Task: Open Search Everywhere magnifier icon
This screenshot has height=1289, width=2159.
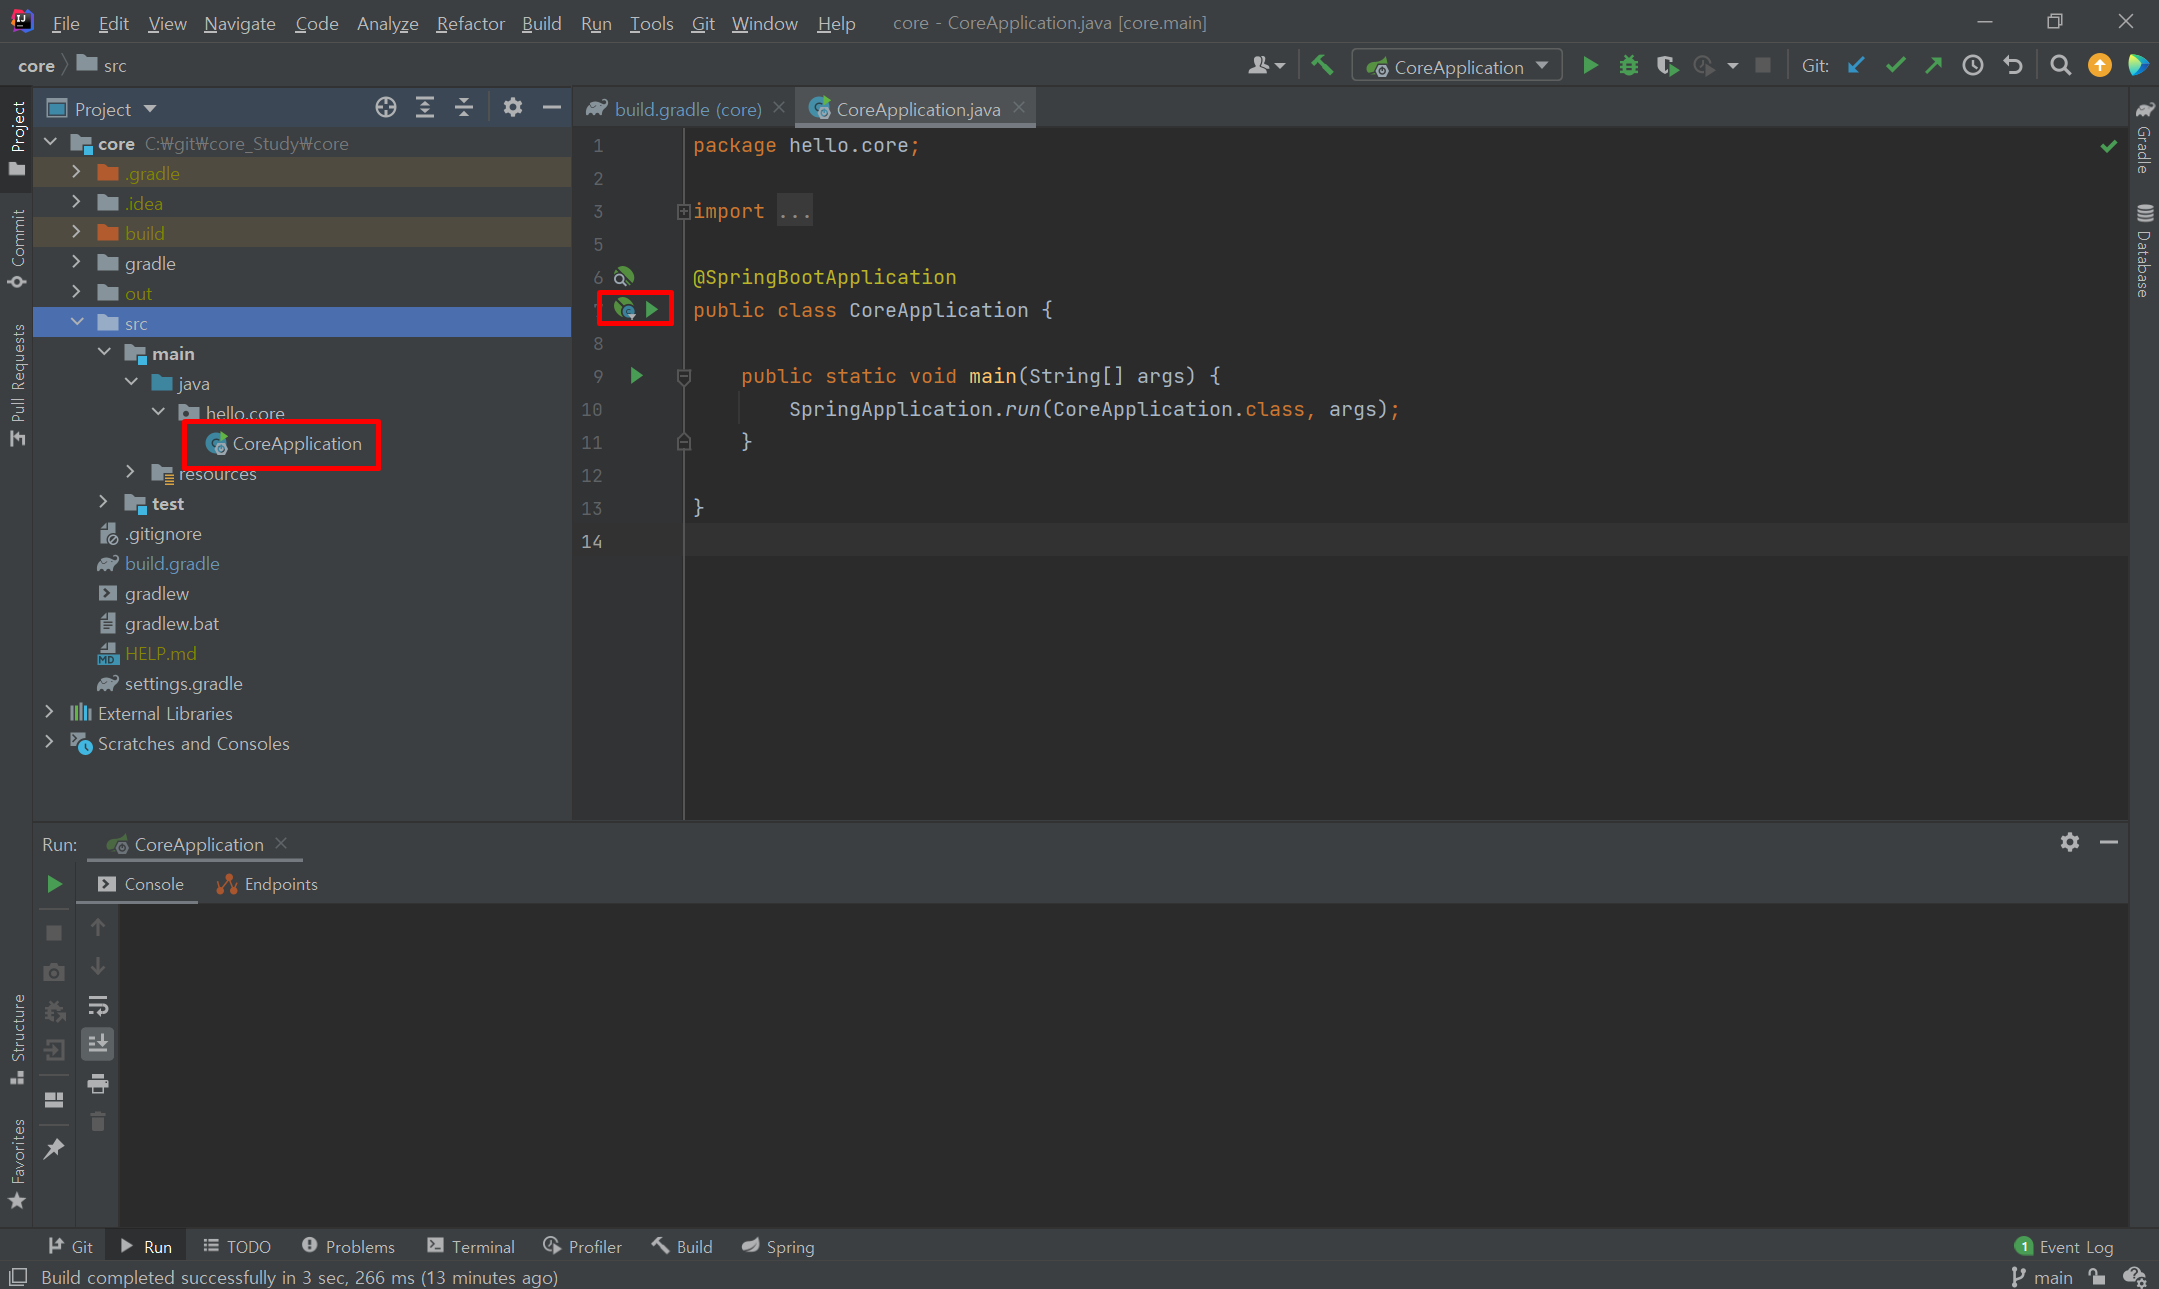Action: tap(2060, 66)
